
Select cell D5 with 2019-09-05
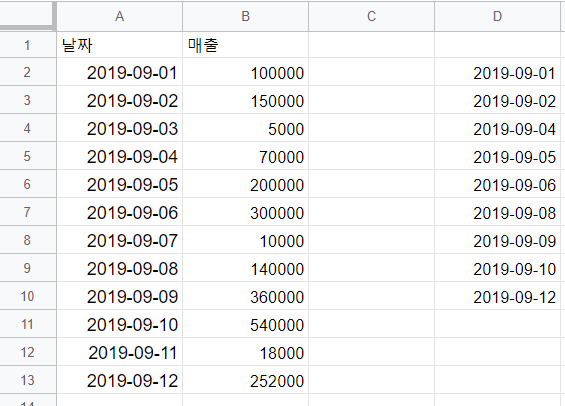click(x=497, y=156)
